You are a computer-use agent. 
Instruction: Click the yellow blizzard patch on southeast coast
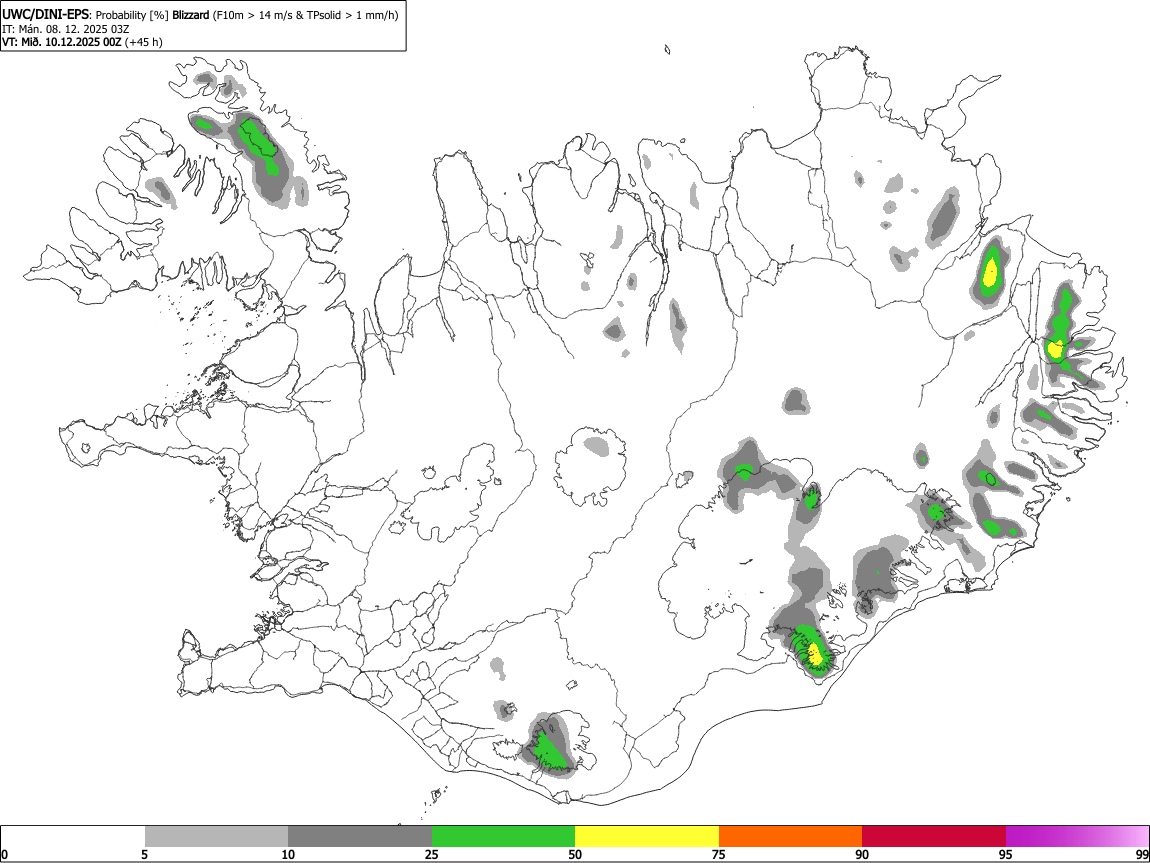[815, 652]
